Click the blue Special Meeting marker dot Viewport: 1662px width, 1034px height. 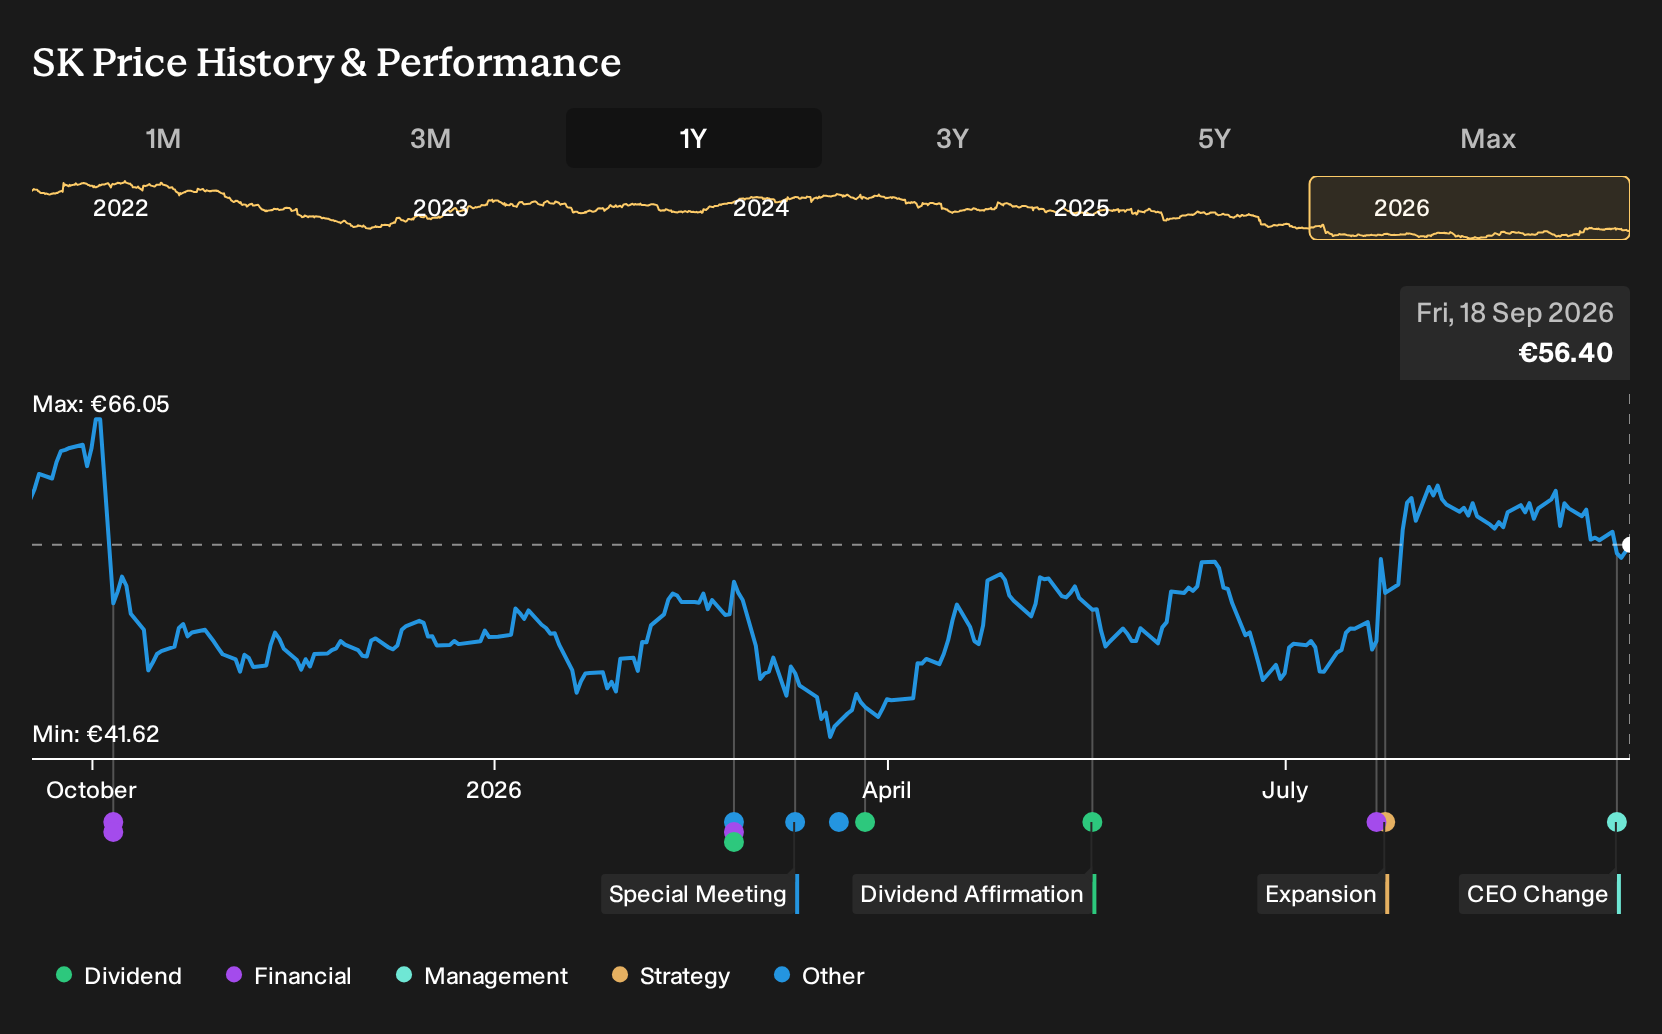(x=795, y=822)
